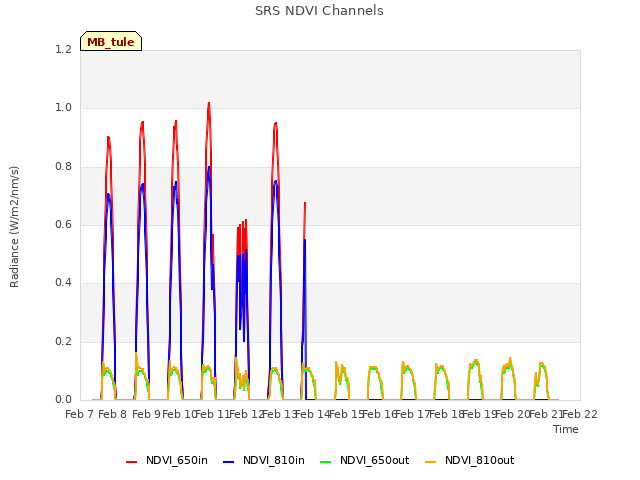The height and width of the screenshot is (480, 640).
Task: Toggle the NDVI_650in legend entry
Action: [x=167, y=461]
